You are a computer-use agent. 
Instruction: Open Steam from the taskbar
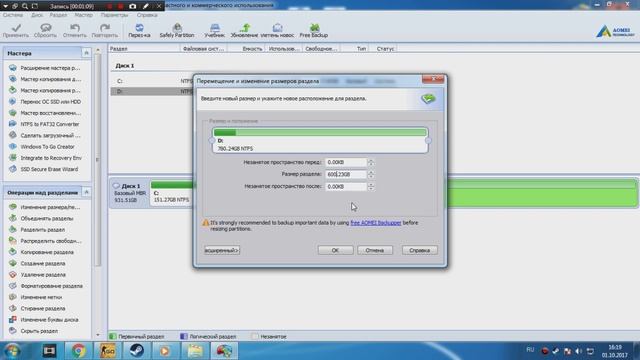click(x=137, y=351)
